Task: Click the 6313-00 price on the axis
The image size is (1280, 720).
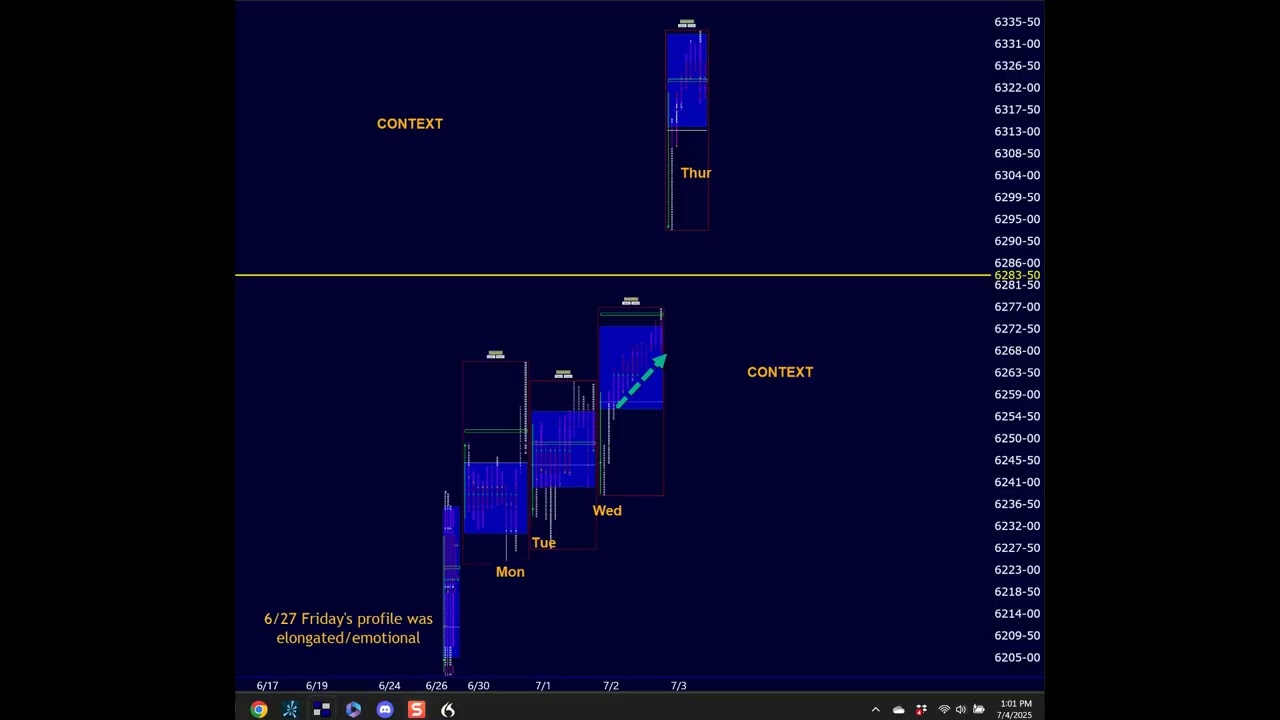Action: [1017, 132]
